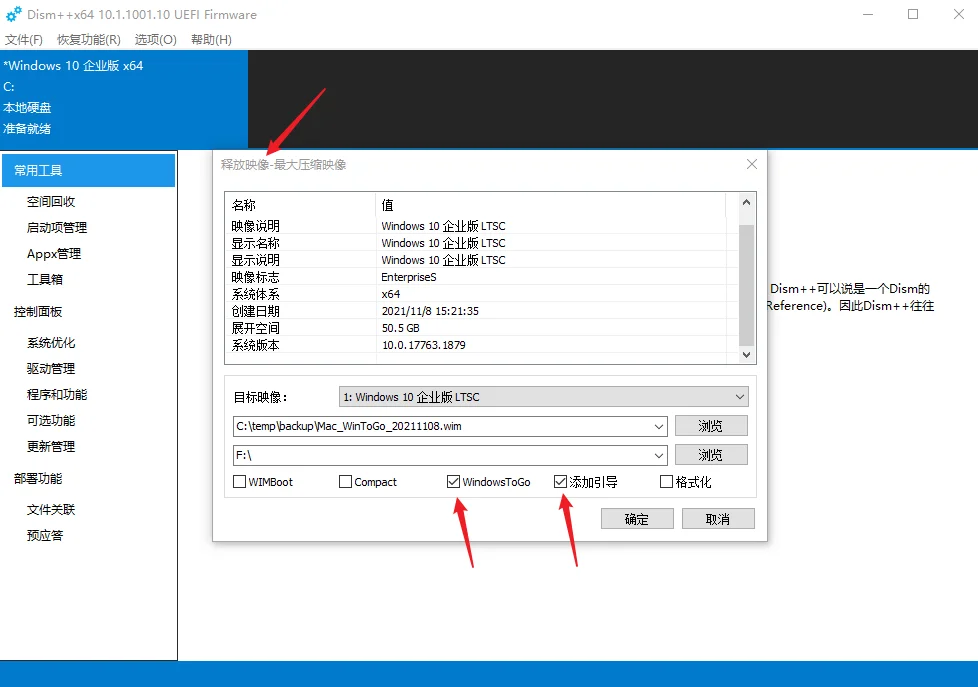The image size is (978, 687).
Task: Select the 系统版本 row
Action: click(x=476, y=345)
